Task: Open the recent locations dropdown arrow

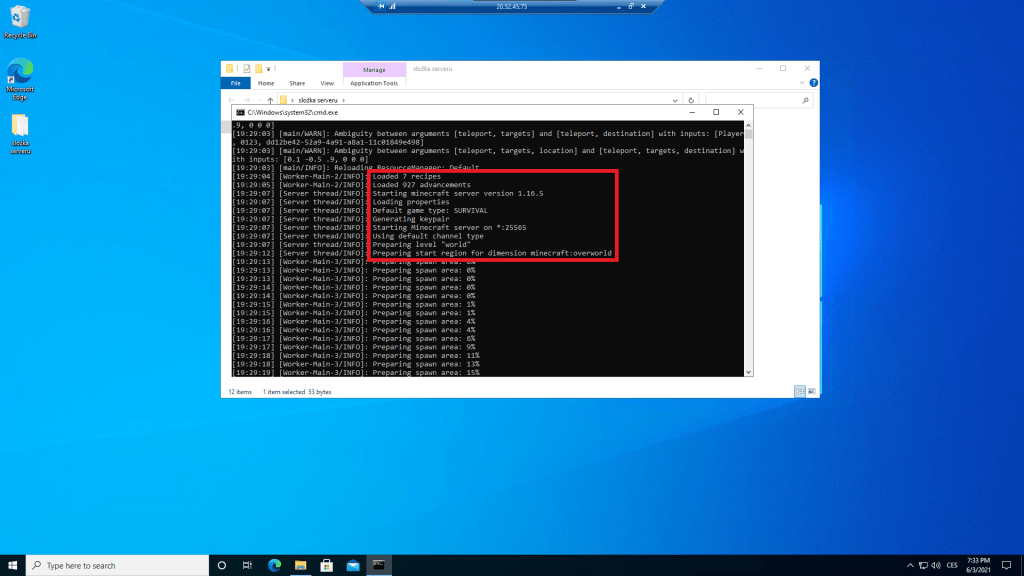Action: [x=259, y=101]
